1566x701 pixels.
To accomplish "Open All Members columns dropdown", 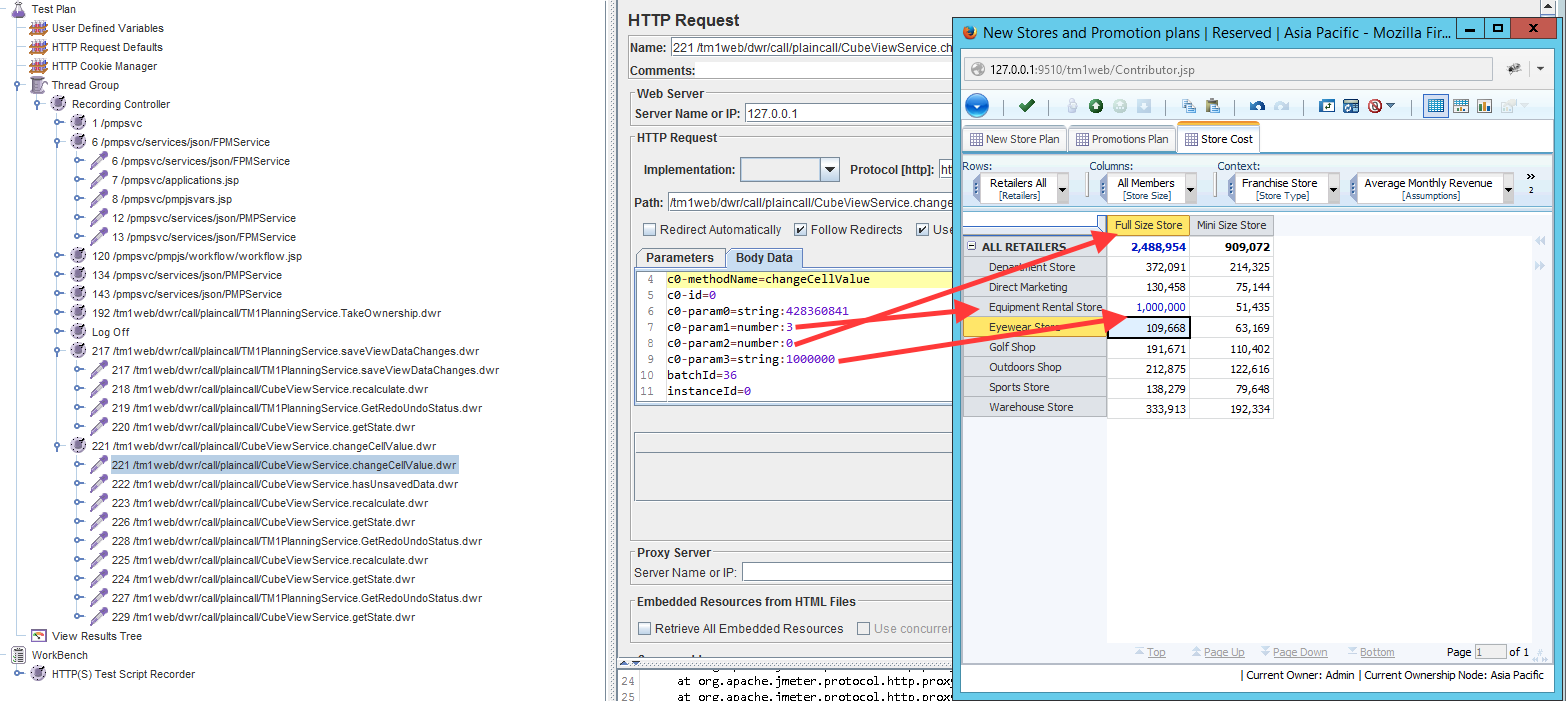I will [x=1190, y=188].
